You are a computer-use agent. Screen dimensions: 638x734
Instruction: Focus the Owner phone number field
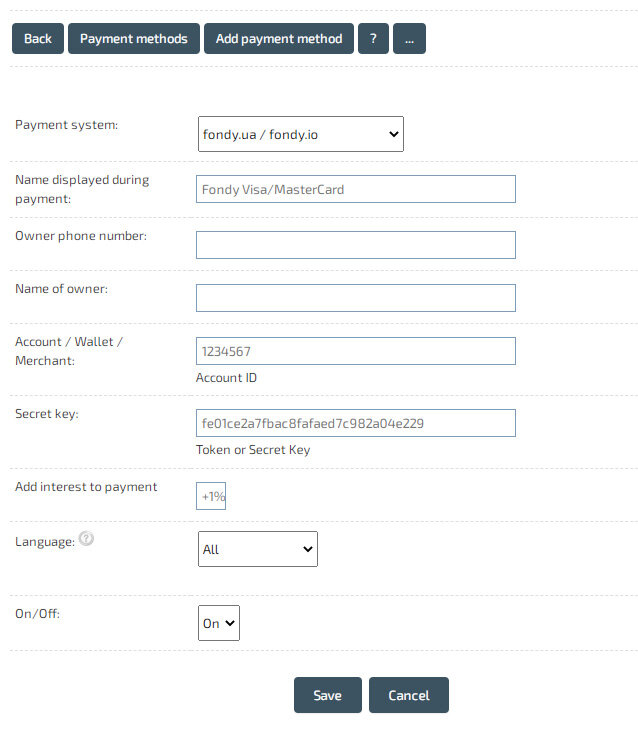[x=355, y=245]
